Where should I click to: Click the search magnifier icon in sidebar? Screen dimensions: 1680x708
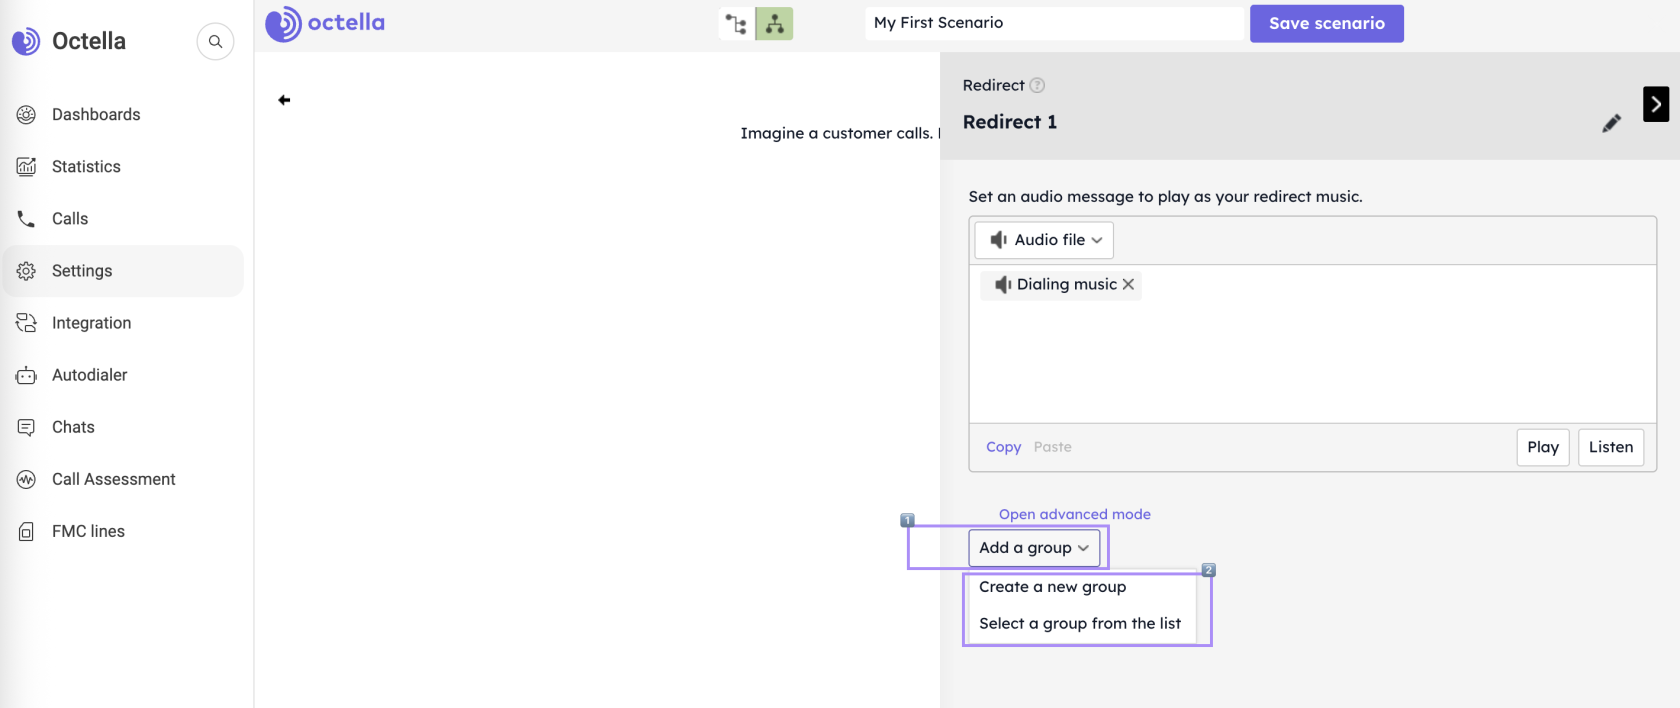pyautogui.click(x=215, y=42)
